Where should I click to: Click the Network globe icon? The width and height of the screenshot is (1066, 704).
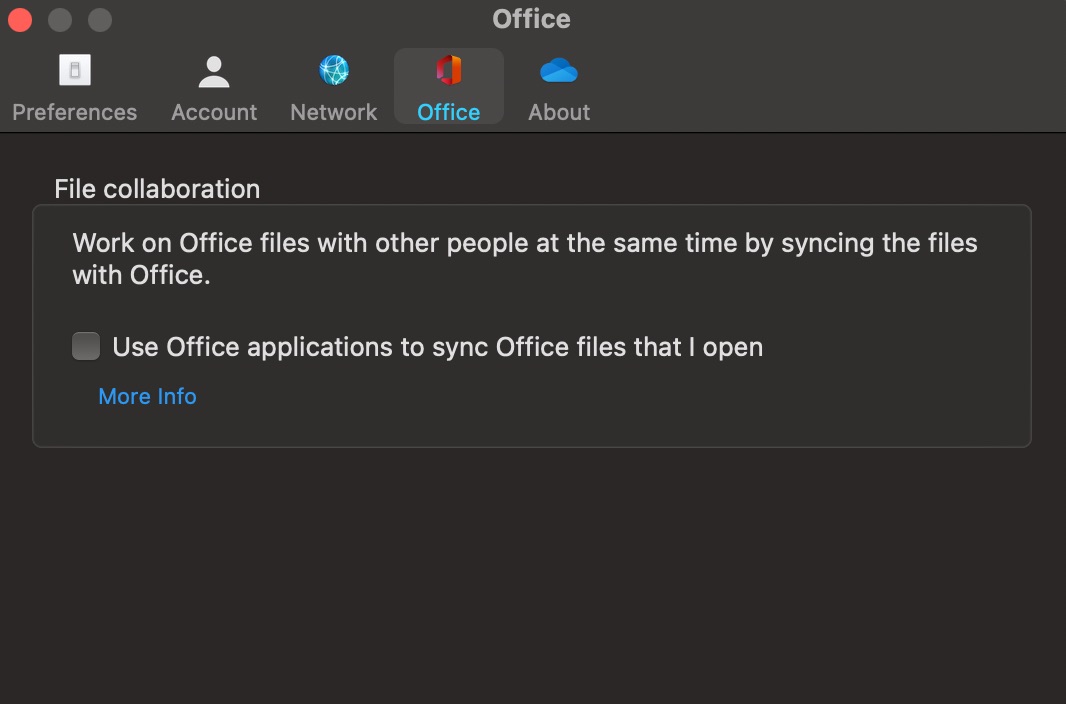click(333, 70)
